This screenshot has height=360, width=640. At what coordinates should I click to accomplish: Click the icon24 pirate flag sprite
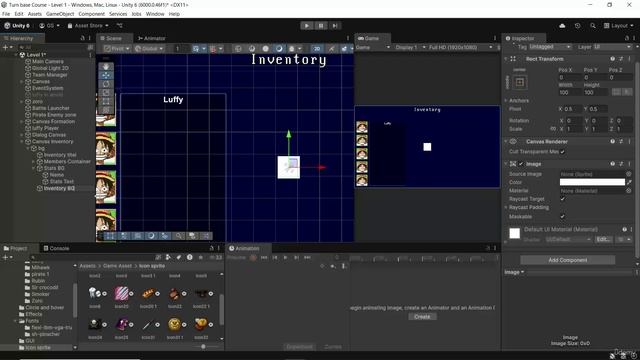(x=95, y=324)
